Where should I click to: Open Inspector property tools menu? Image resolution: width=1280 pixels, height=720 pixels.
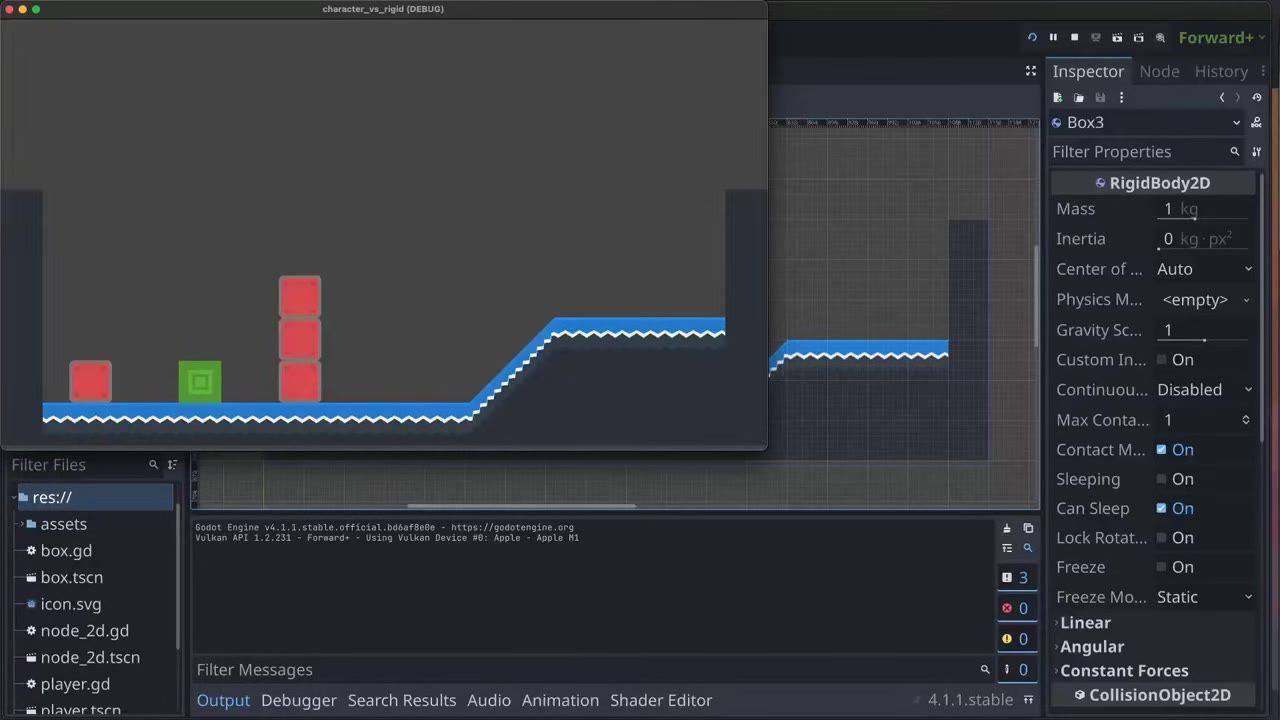pos(1257,152)
